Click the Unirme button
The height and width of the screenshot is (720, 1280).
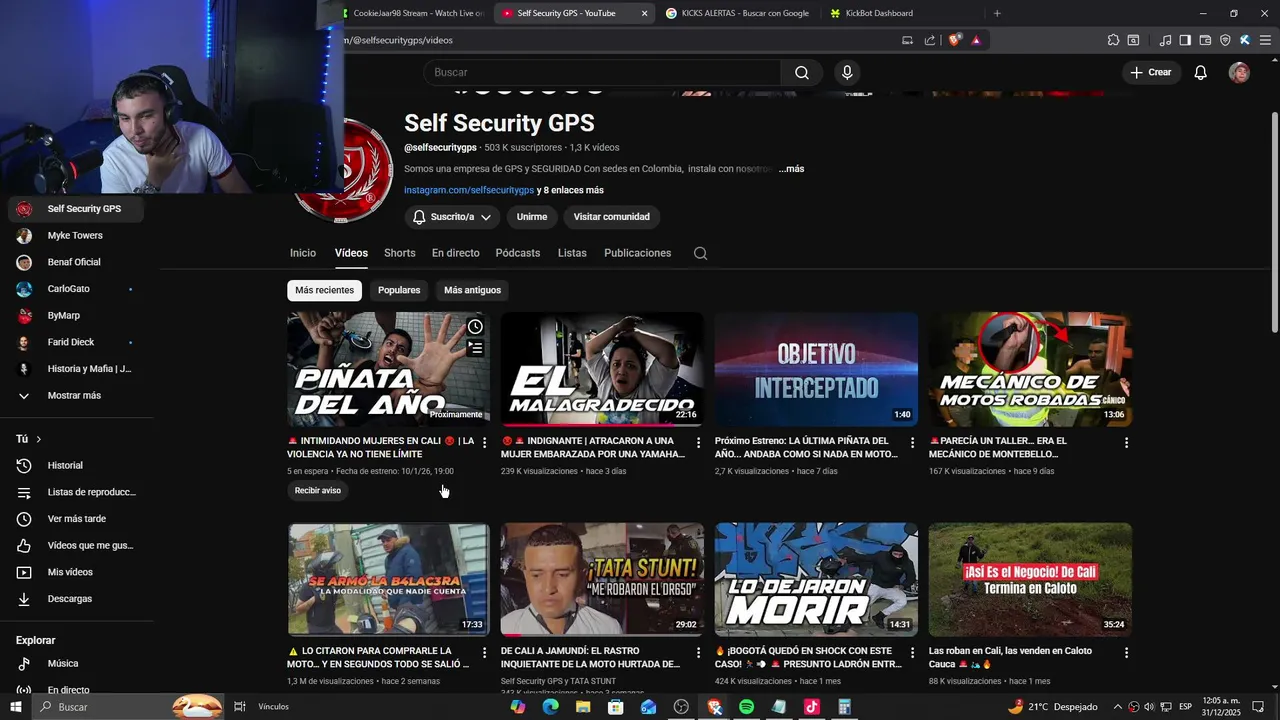point(532,217)
